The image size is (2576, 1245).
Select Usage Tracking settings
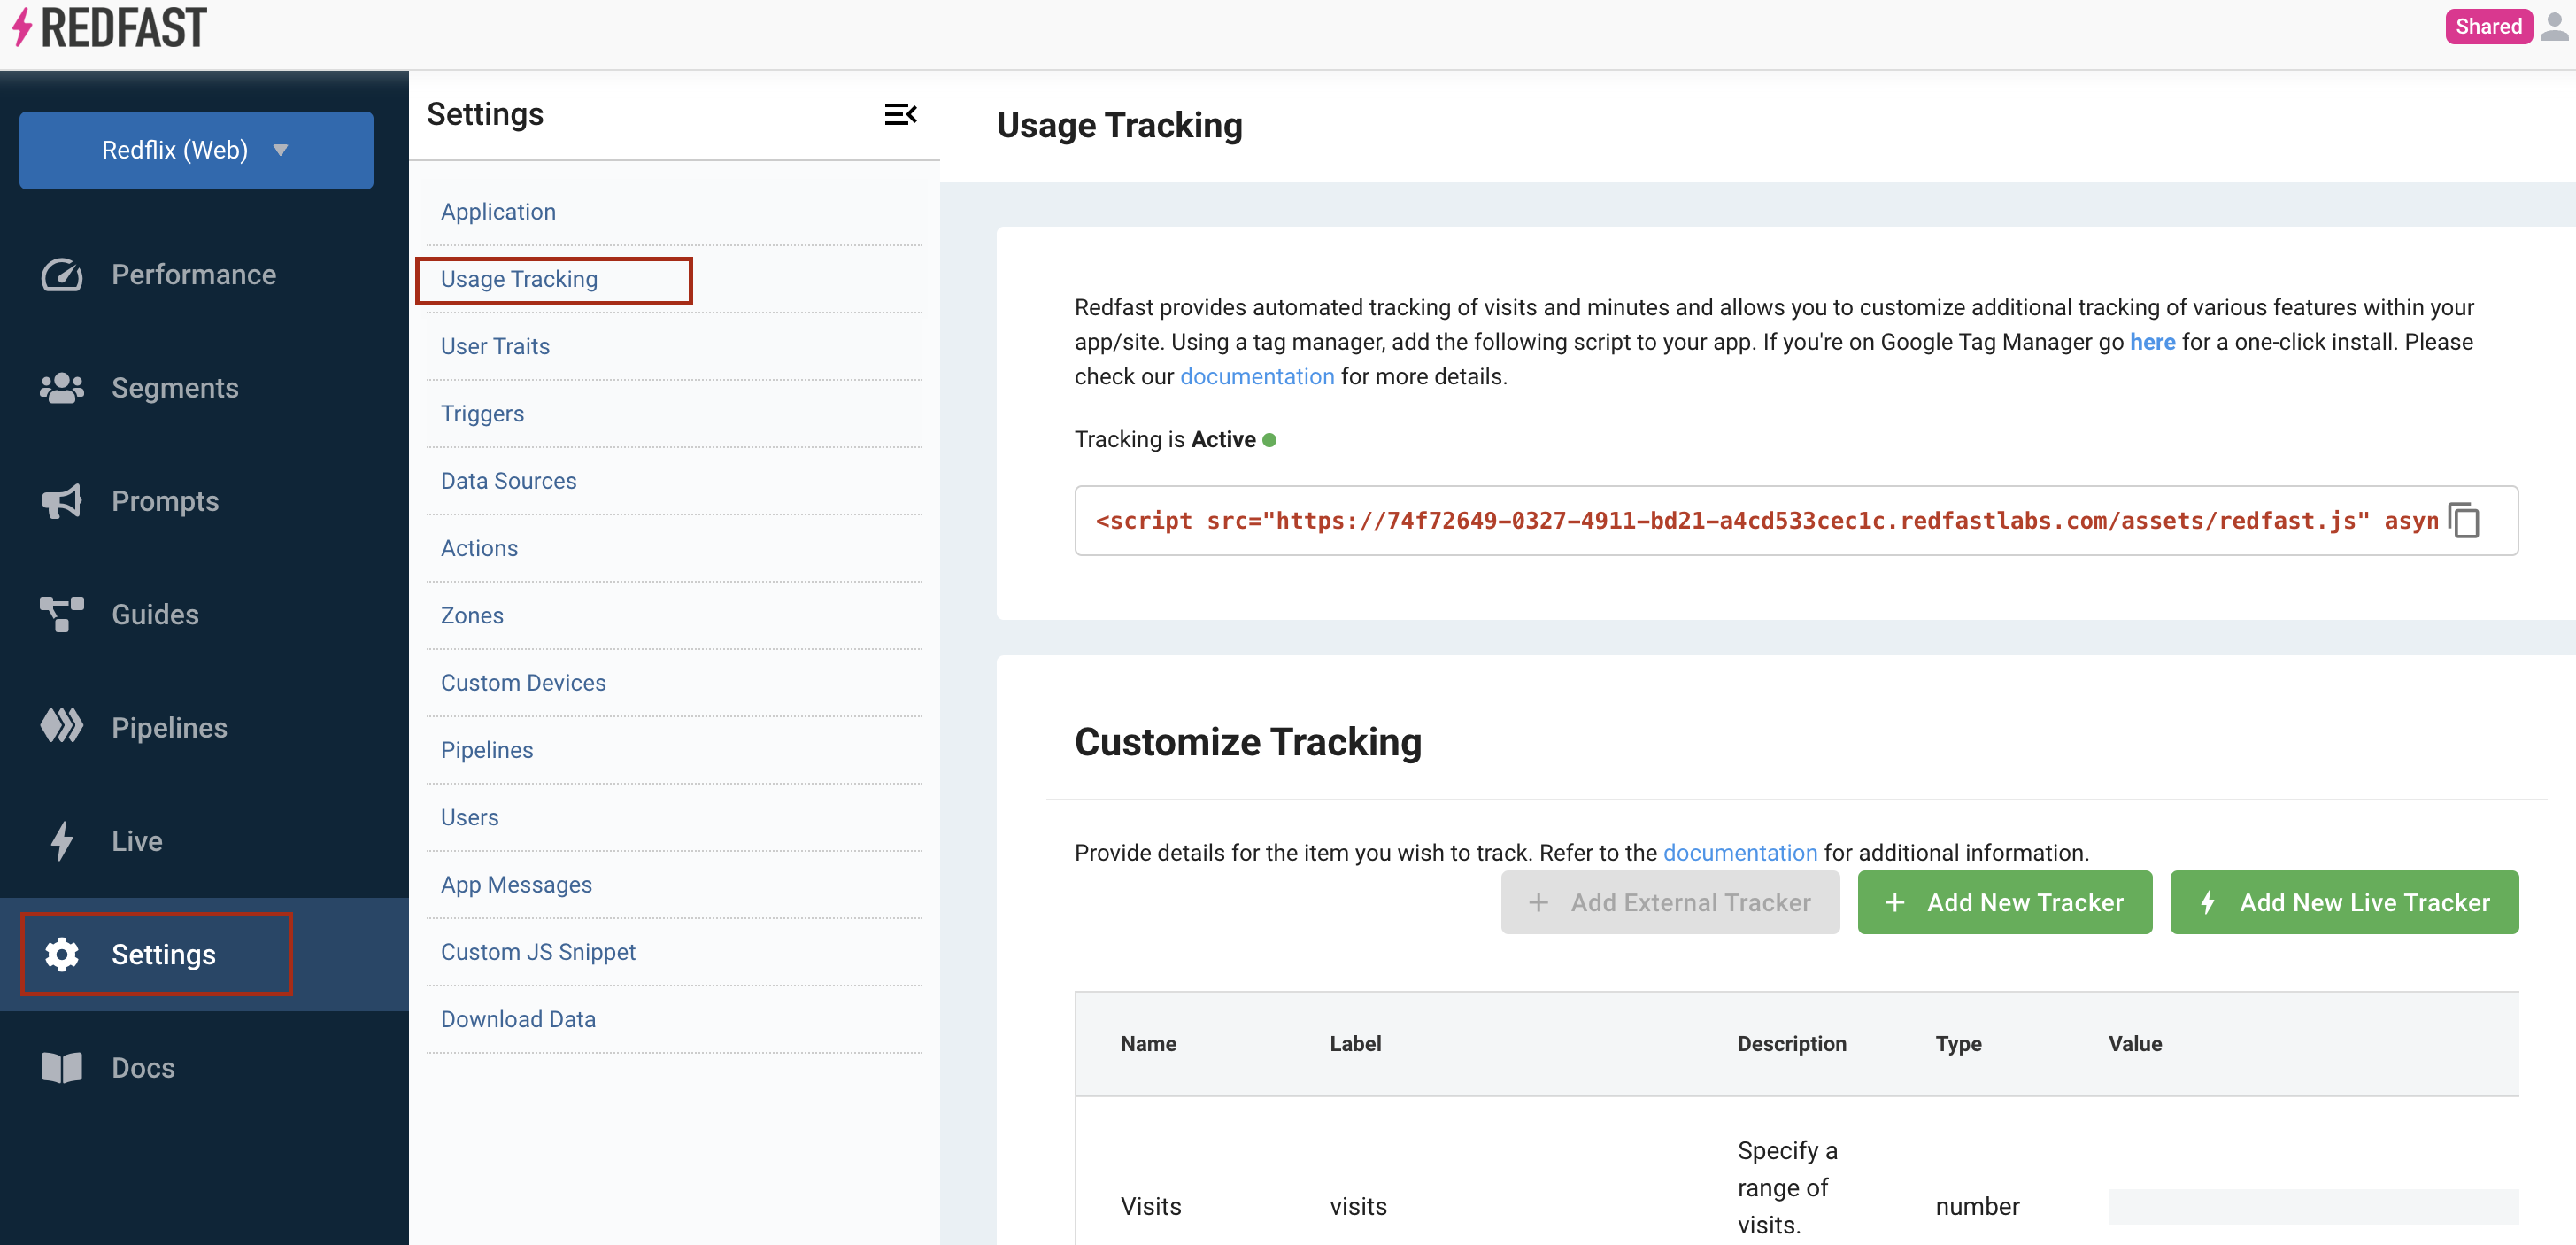[x=519, y=279]
